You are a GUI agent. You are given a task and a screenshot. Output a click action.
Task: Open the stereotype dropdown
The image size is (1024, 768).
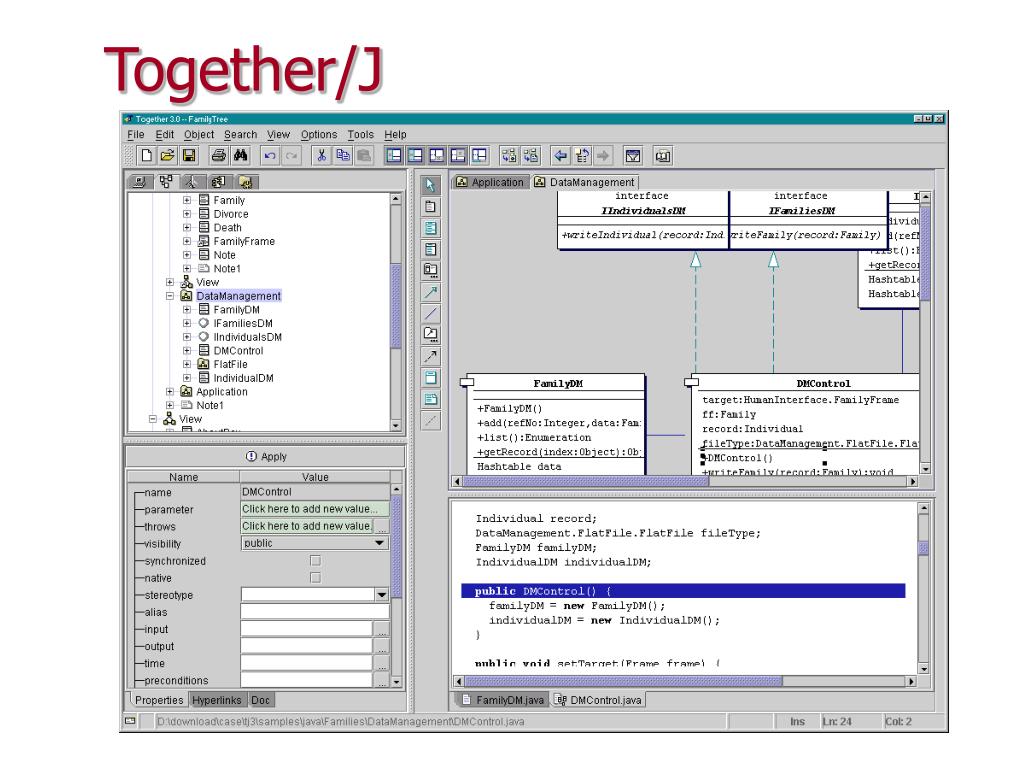(x=381, y=594)
